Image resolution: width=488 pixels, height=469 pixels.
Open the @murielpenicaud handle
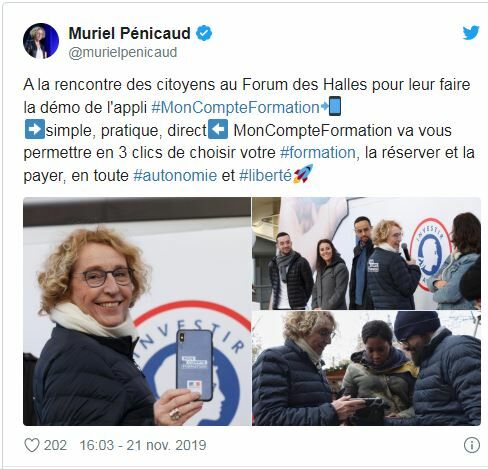[123, 52]
